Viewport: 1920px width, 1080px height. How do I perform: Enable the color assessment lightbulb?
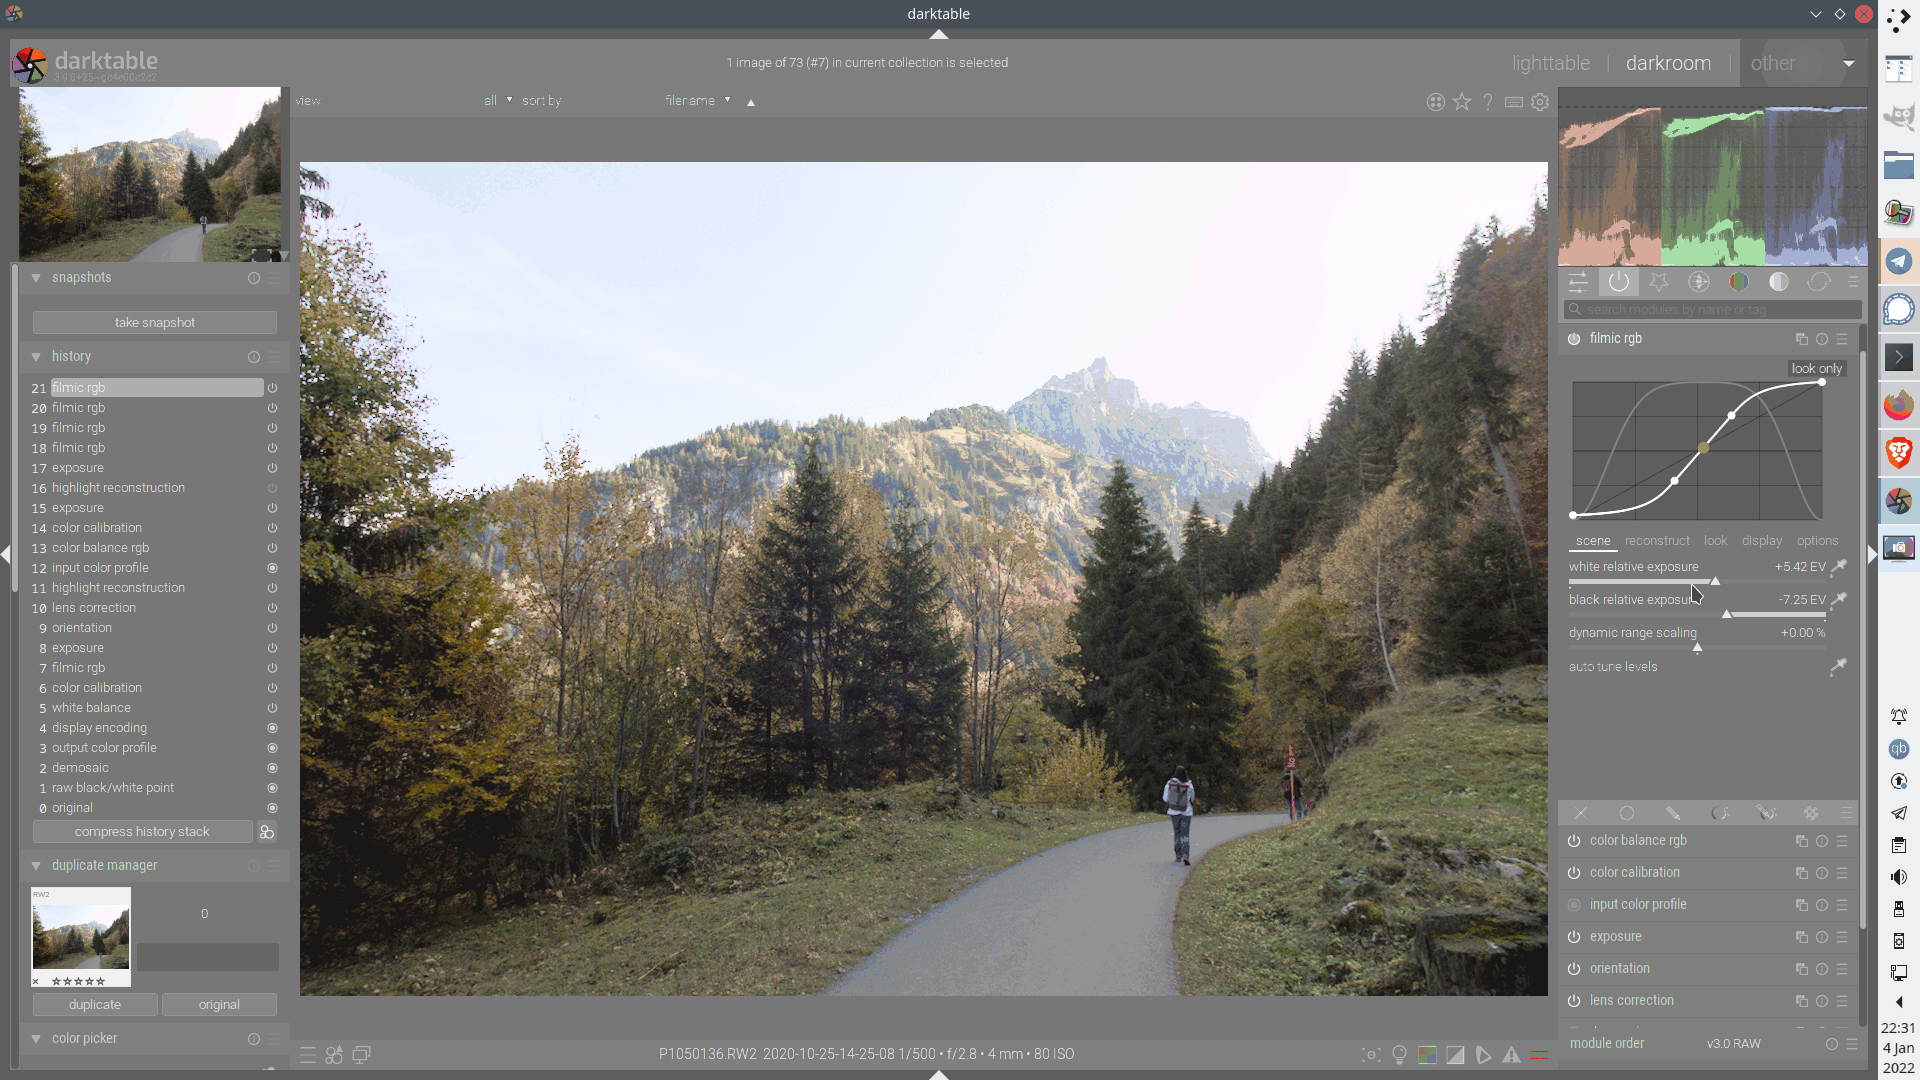point(1400,1054)
